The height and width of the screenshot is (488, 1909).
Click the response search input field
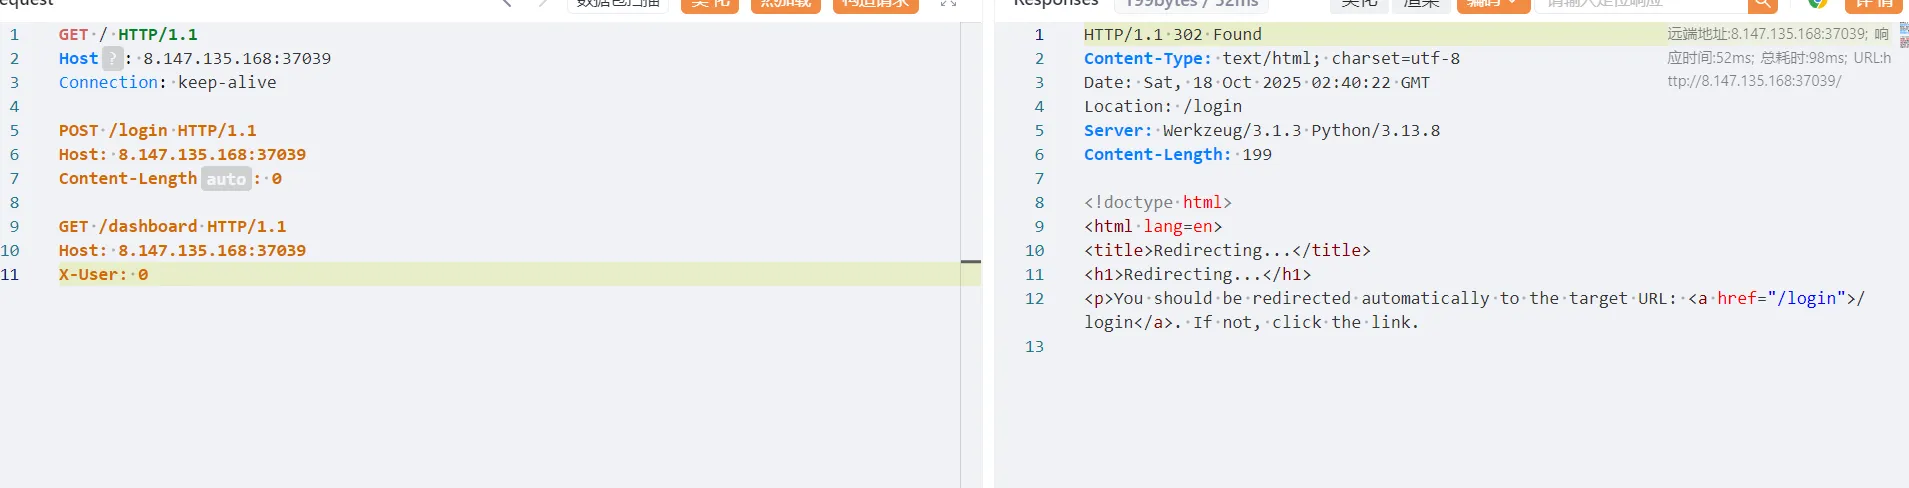[x=1640, y=4]
